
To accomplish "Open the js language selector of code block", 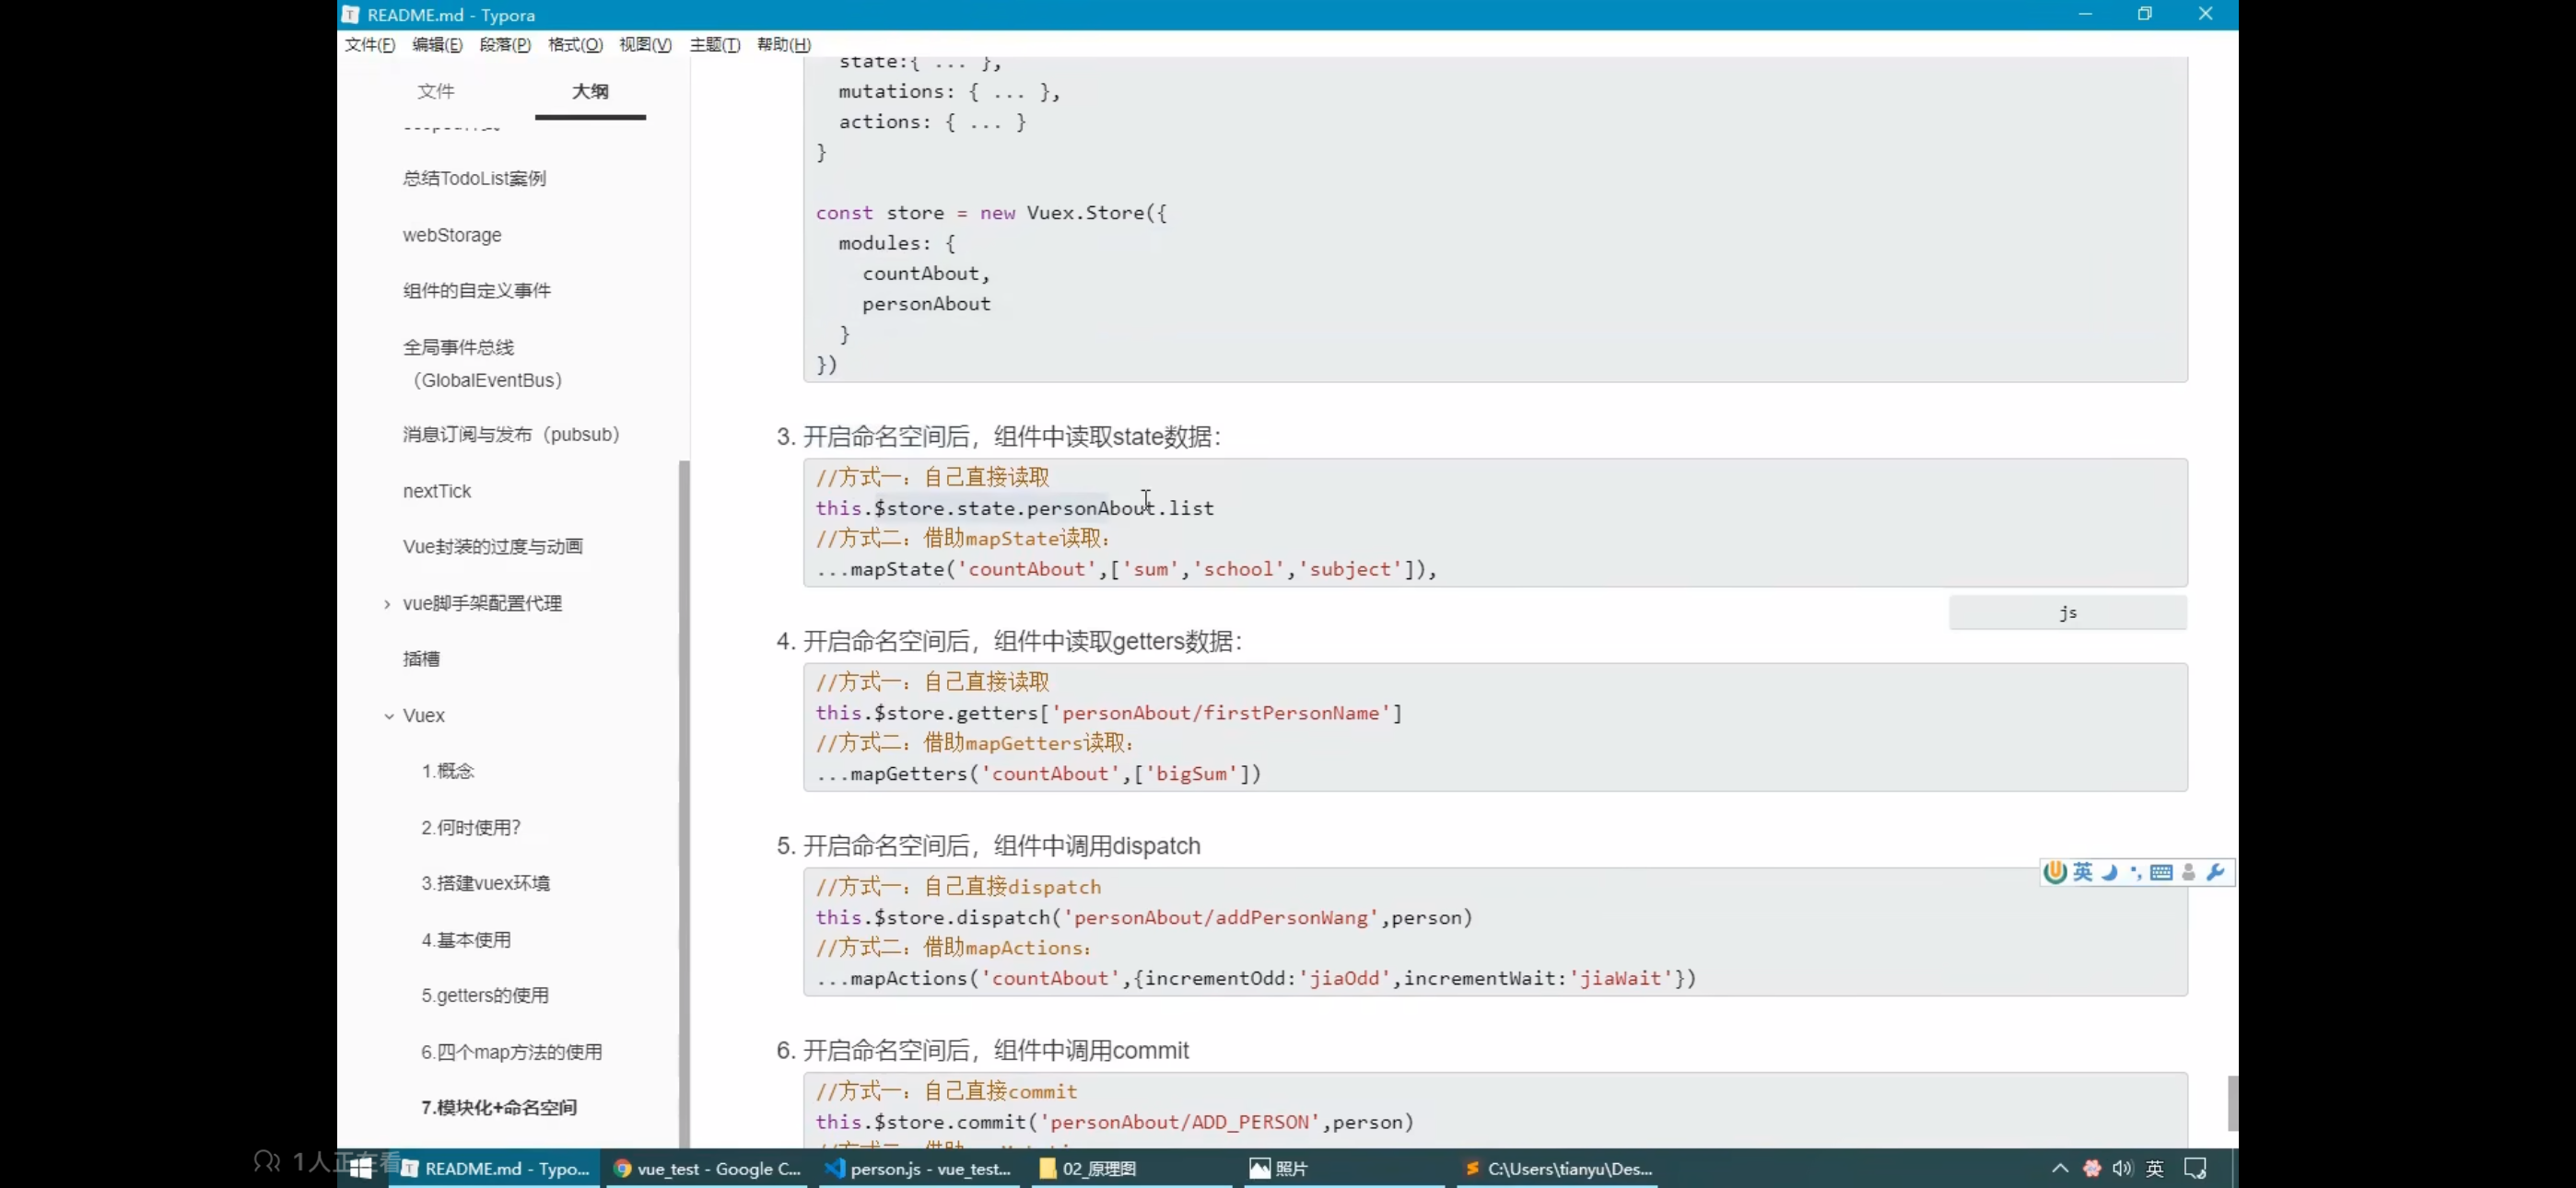I will coord(2067,613).
